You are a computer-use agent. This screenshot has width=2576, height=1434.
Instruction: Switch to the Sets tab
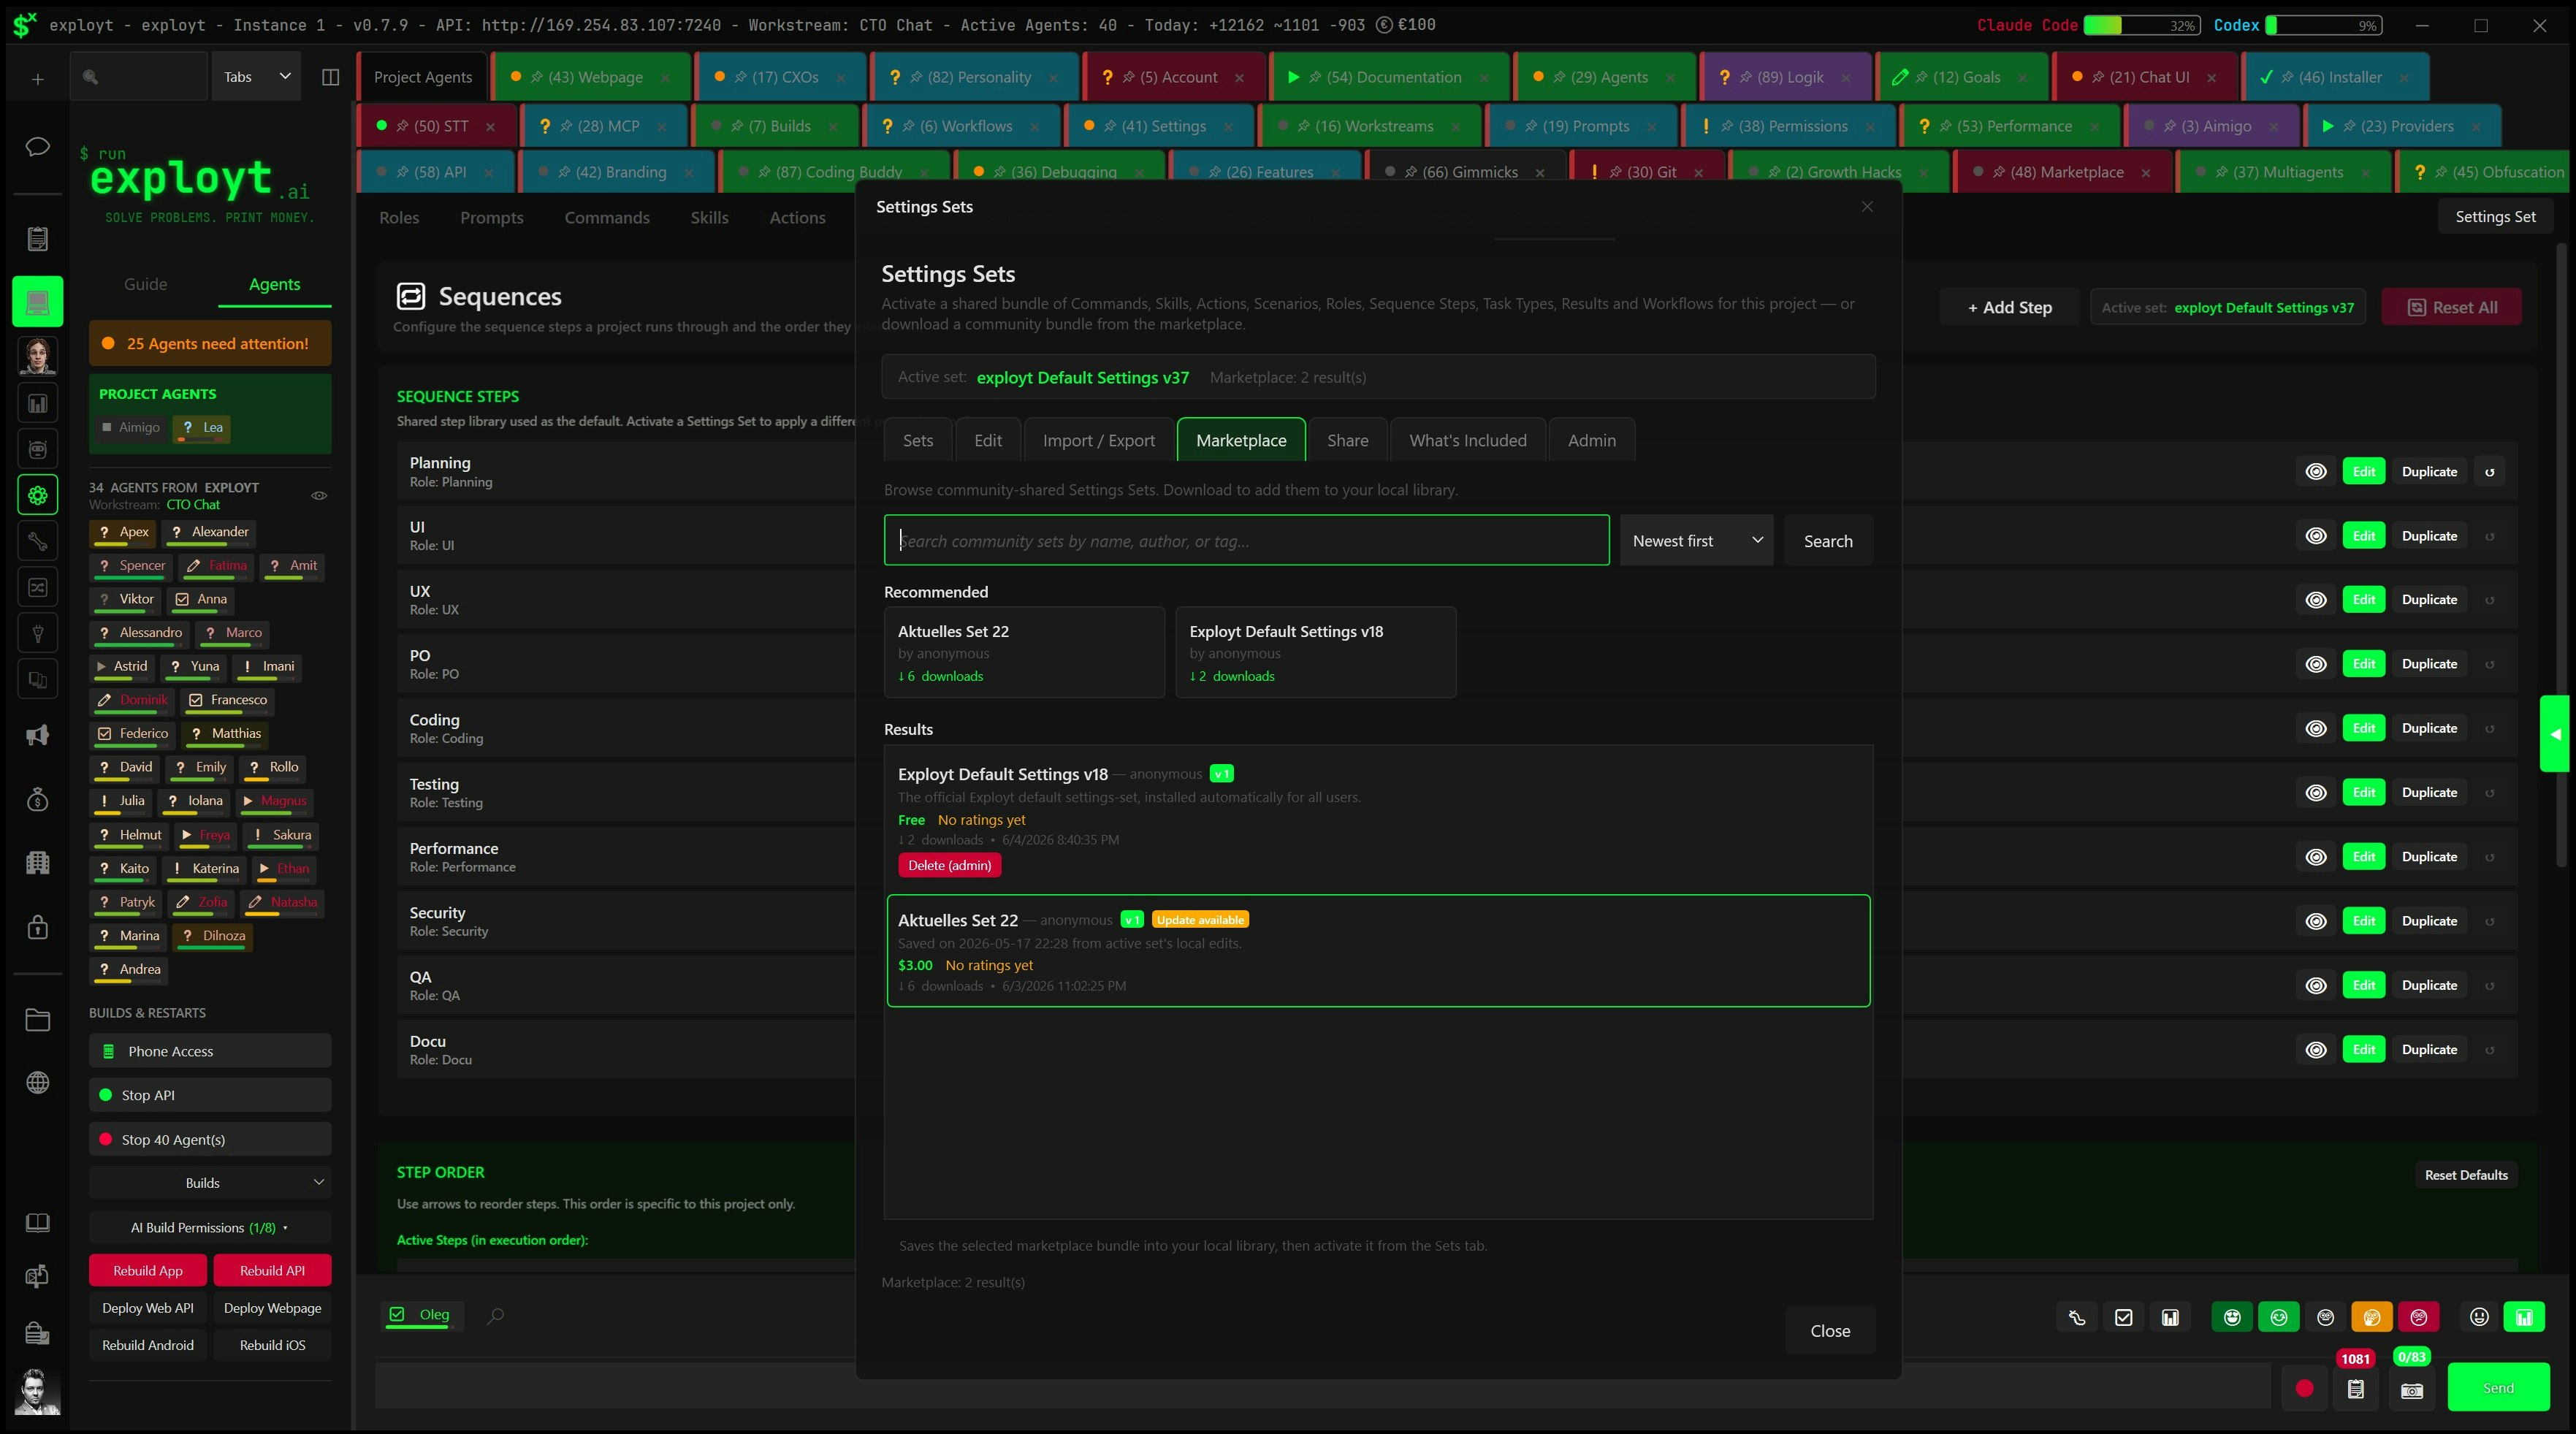click(x=917, y=440)
